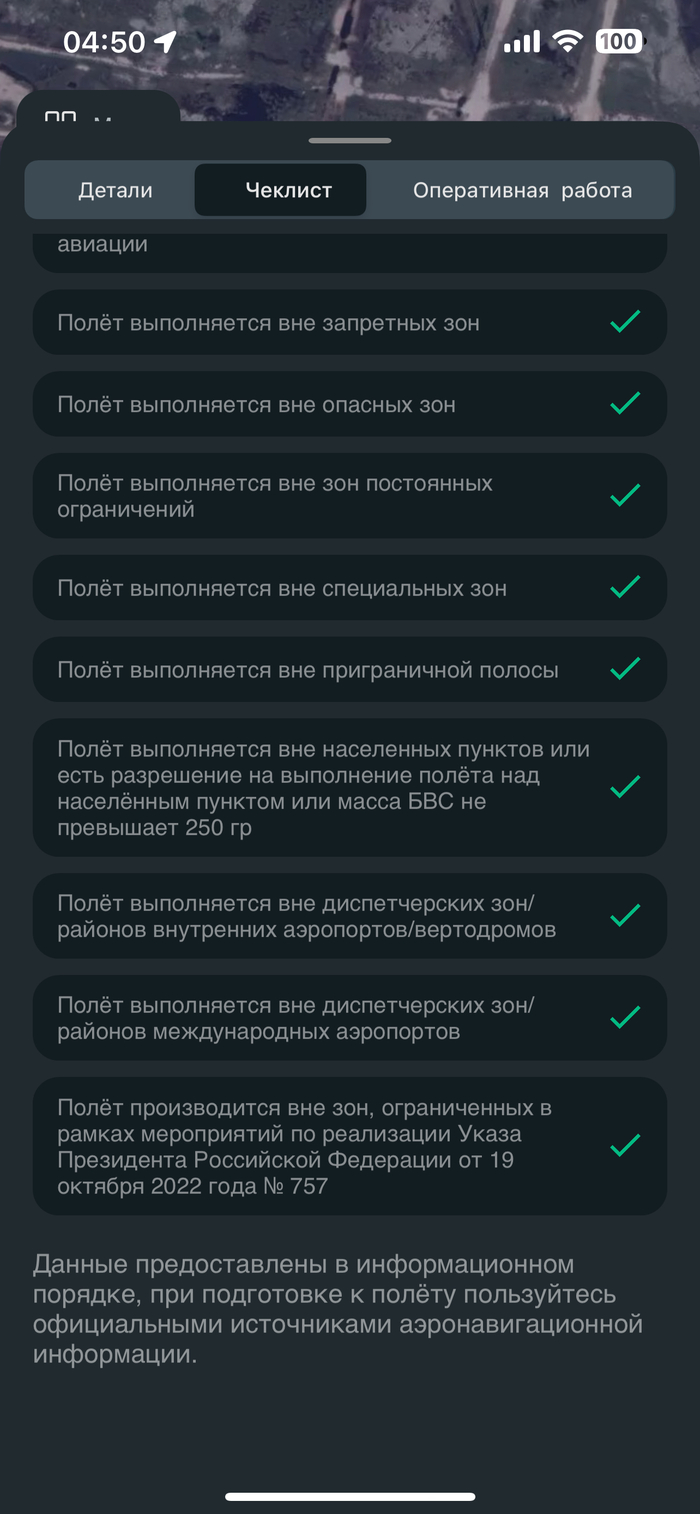Tap the location arrow beside the clock
700x1514 pixels.
coord(165,41)
